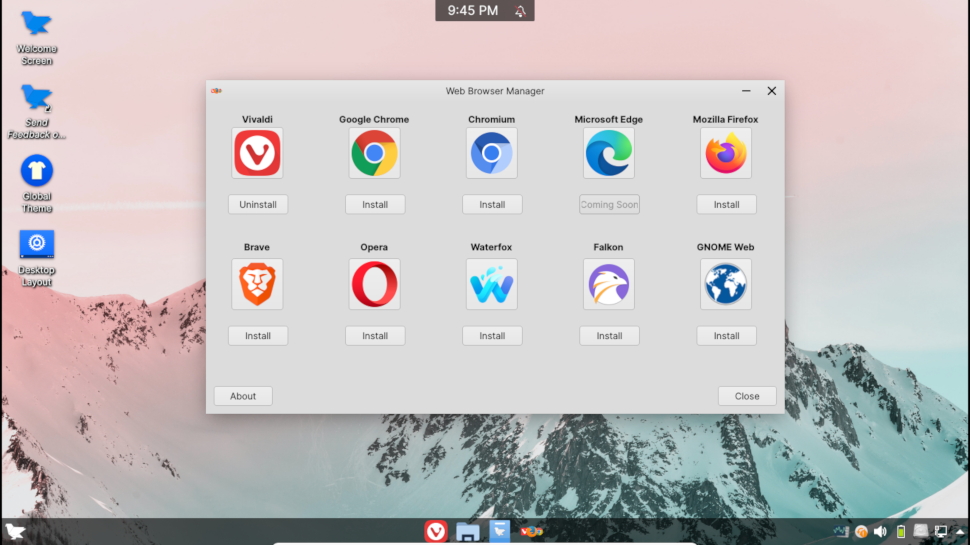Click the Google Chrome logo
Viewport: 970px width, 545px height.
click(x=374, y=153)
